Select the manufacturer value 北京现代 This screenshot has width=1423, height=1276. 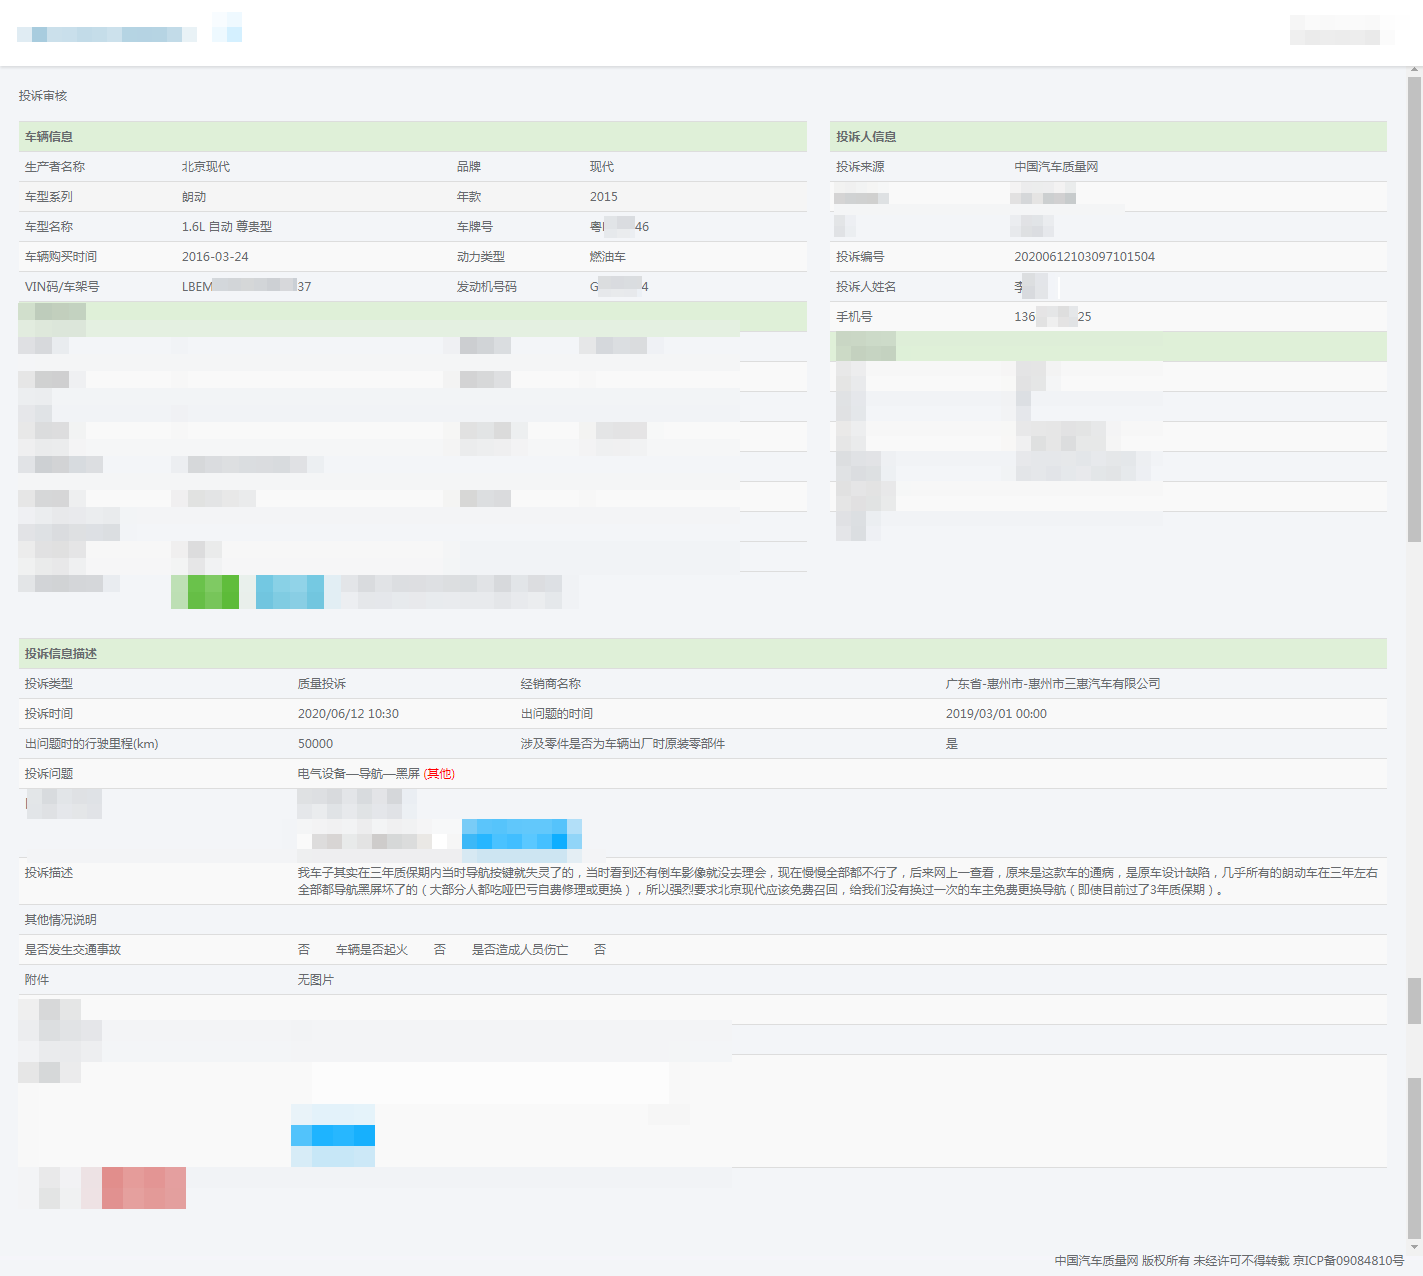[206, 167]
